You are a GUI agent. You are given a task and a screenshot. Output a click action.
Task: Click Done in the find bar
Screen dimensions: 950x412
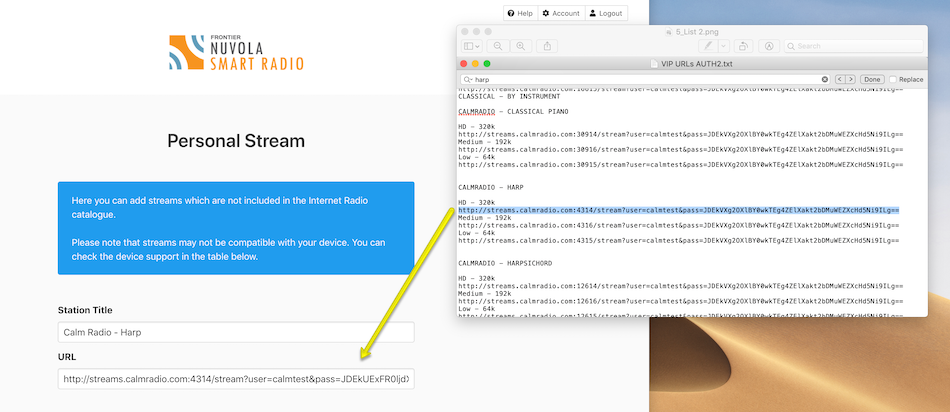click(x=872, y=79)
